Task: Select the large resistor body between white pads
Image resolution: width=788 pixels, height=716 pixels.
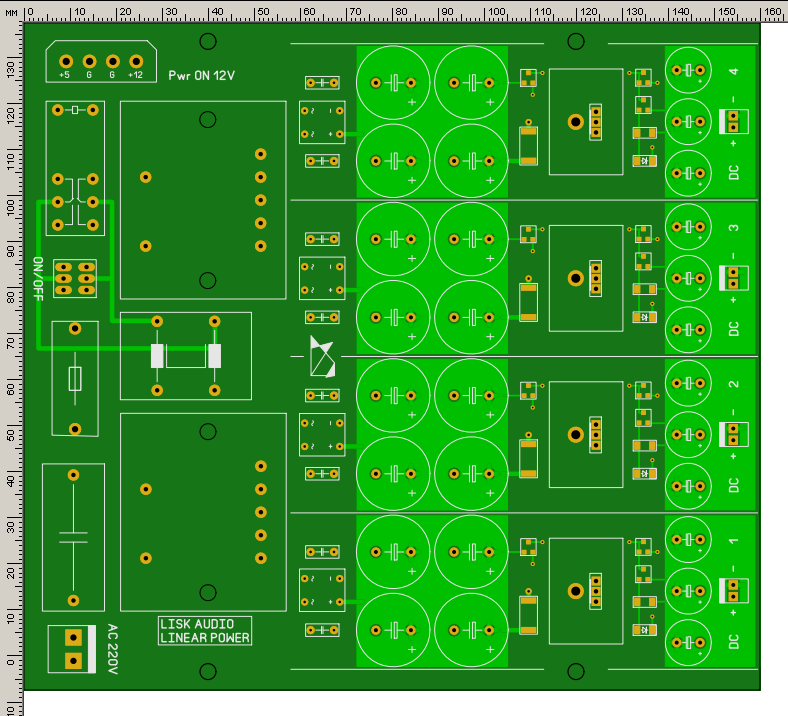Action: (186, 356)
